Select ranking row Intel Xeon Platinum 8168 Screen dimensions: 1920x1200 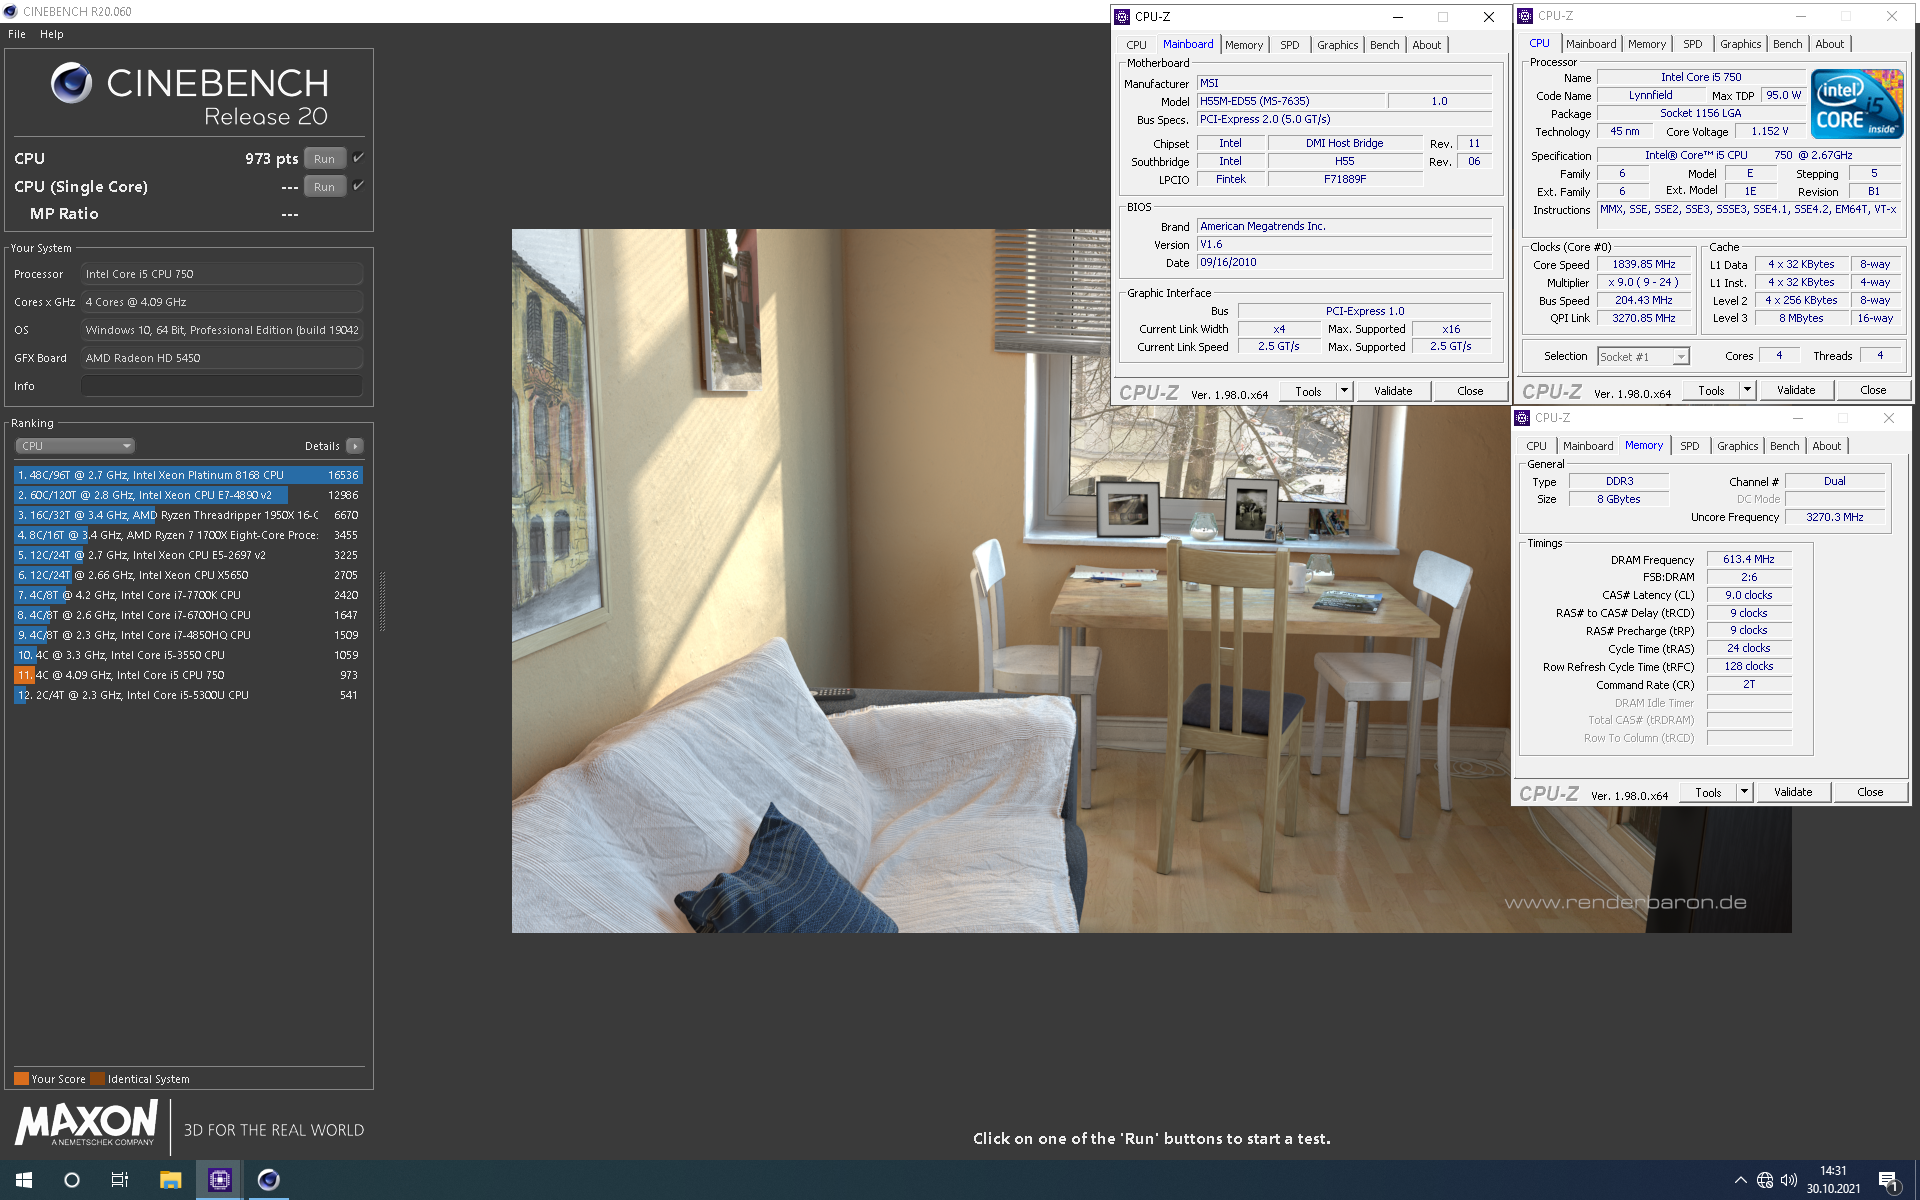point(188,475)
